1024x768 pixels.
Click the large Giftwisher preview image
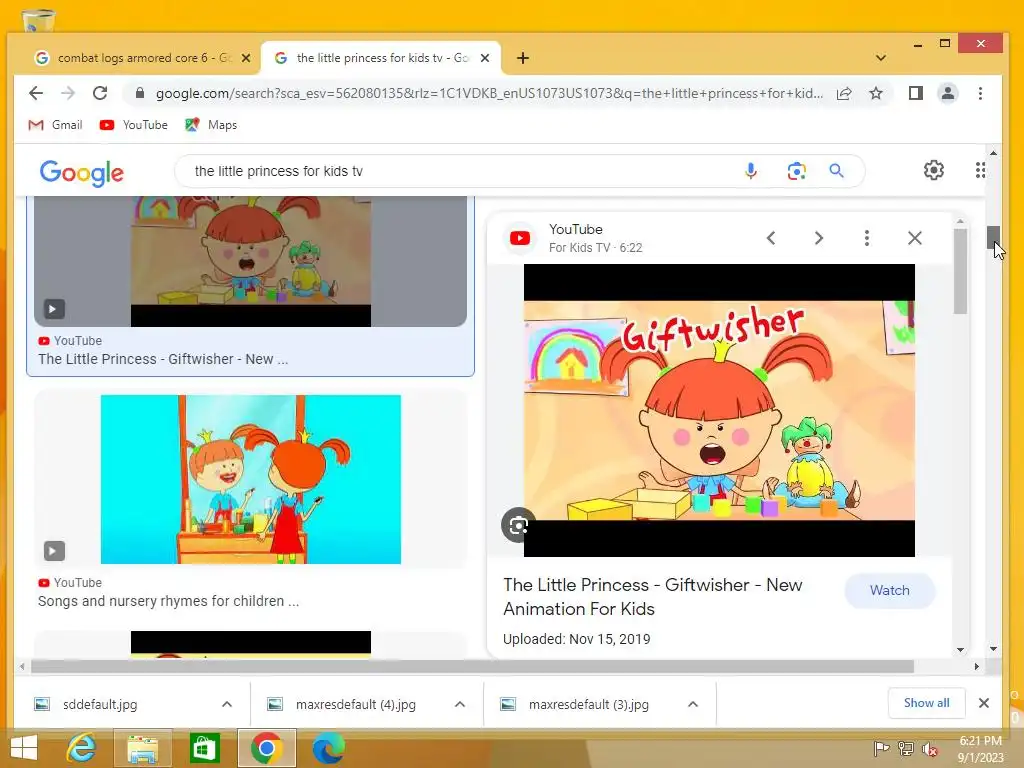[719, 410]
